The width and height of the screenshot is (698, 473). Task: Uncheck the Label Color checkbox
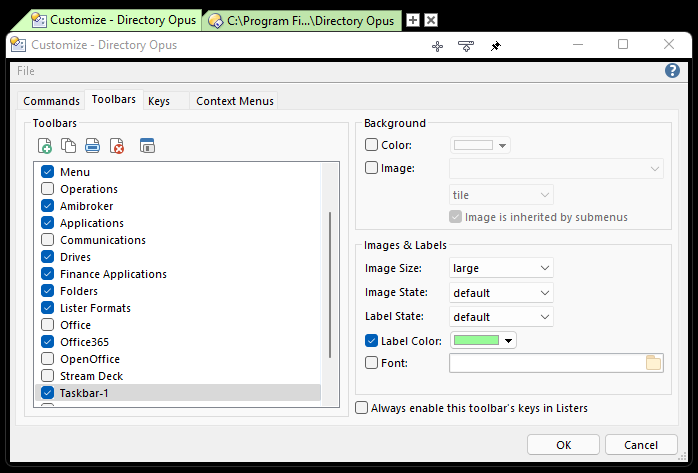pyautogui.click(x=371, y=341)
